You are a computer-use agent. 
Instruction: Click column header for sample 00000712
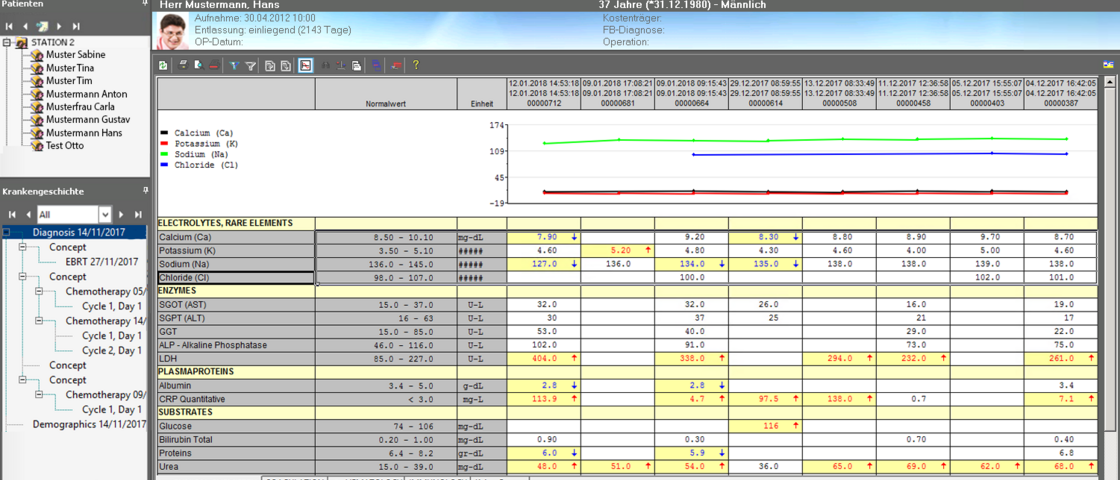pos(544,94)
